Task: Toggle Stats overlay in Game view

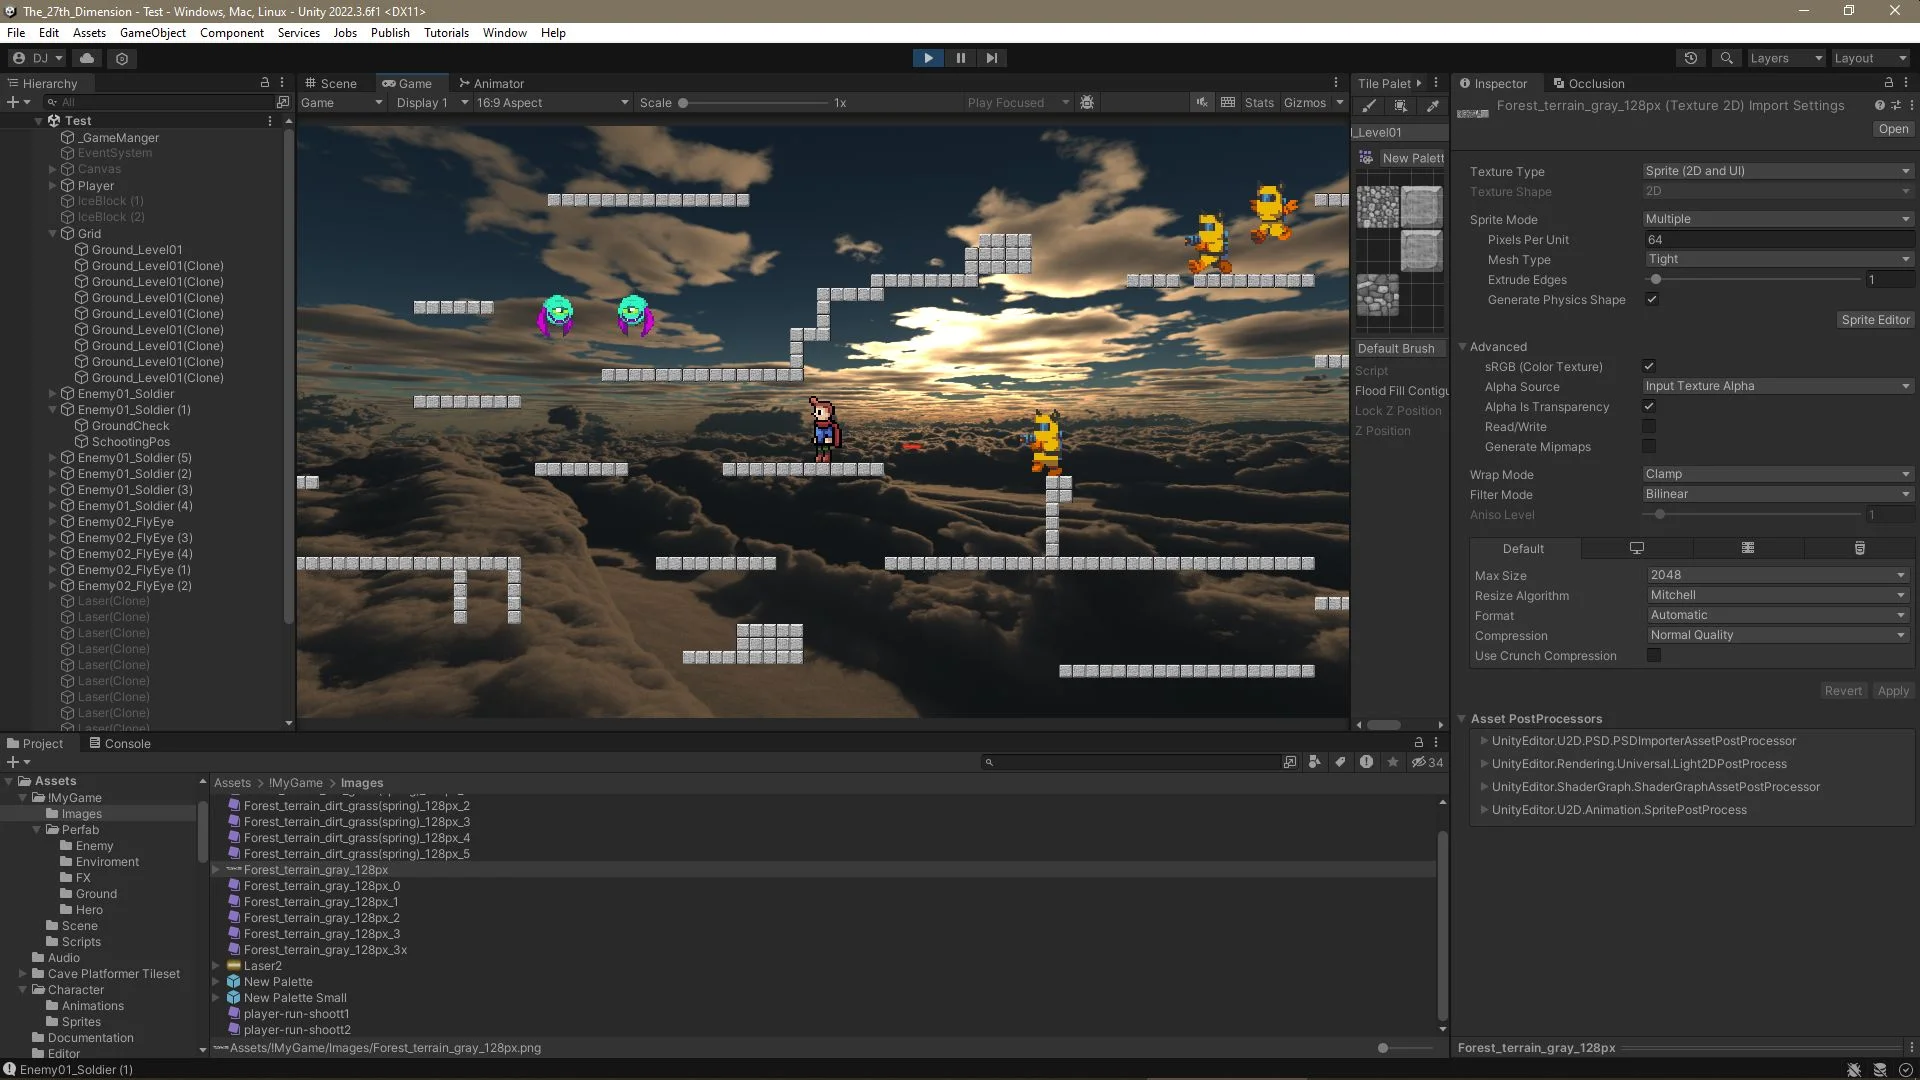Action: (x=1259, y=102)
